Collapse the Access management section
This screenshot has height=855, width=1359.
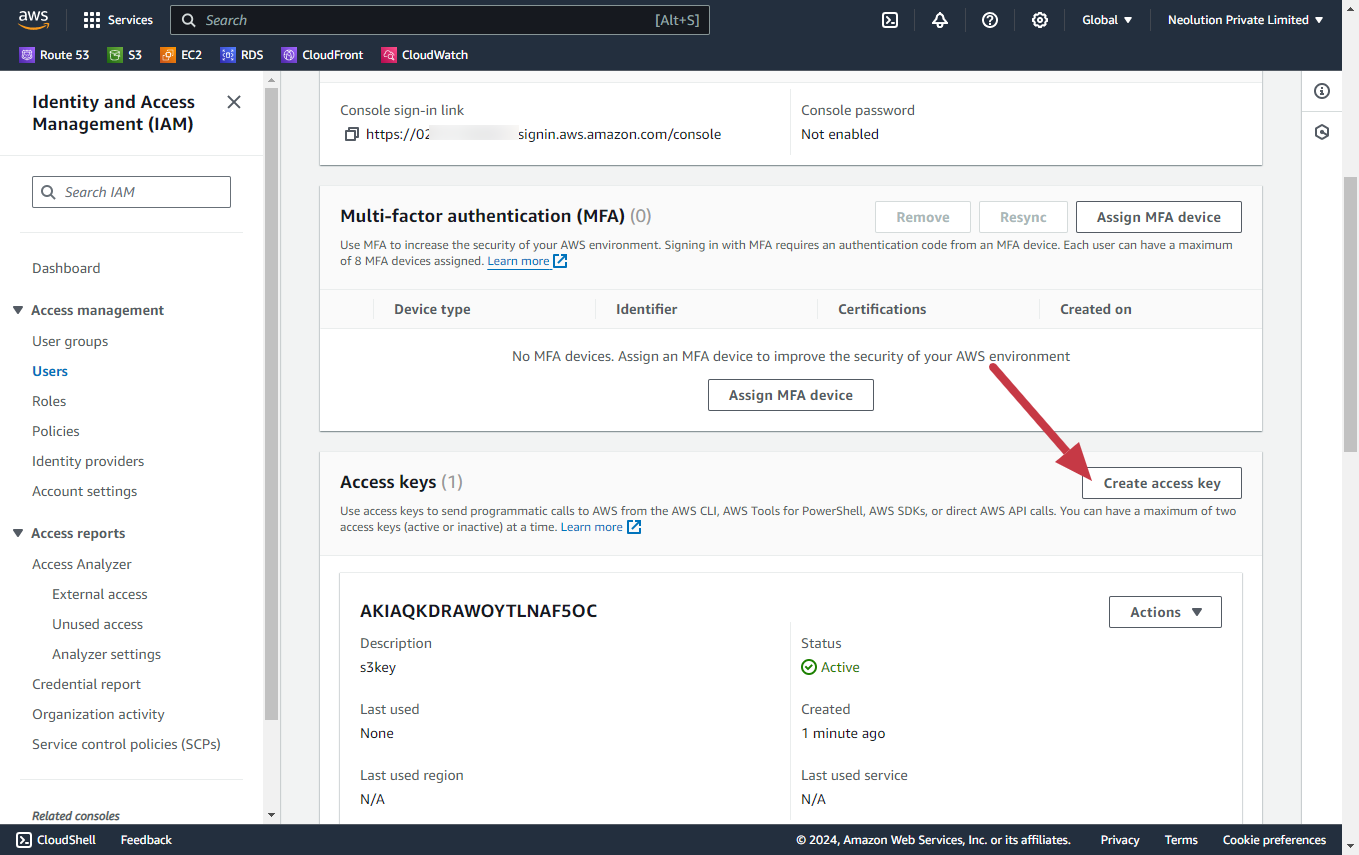click(18, 310)
